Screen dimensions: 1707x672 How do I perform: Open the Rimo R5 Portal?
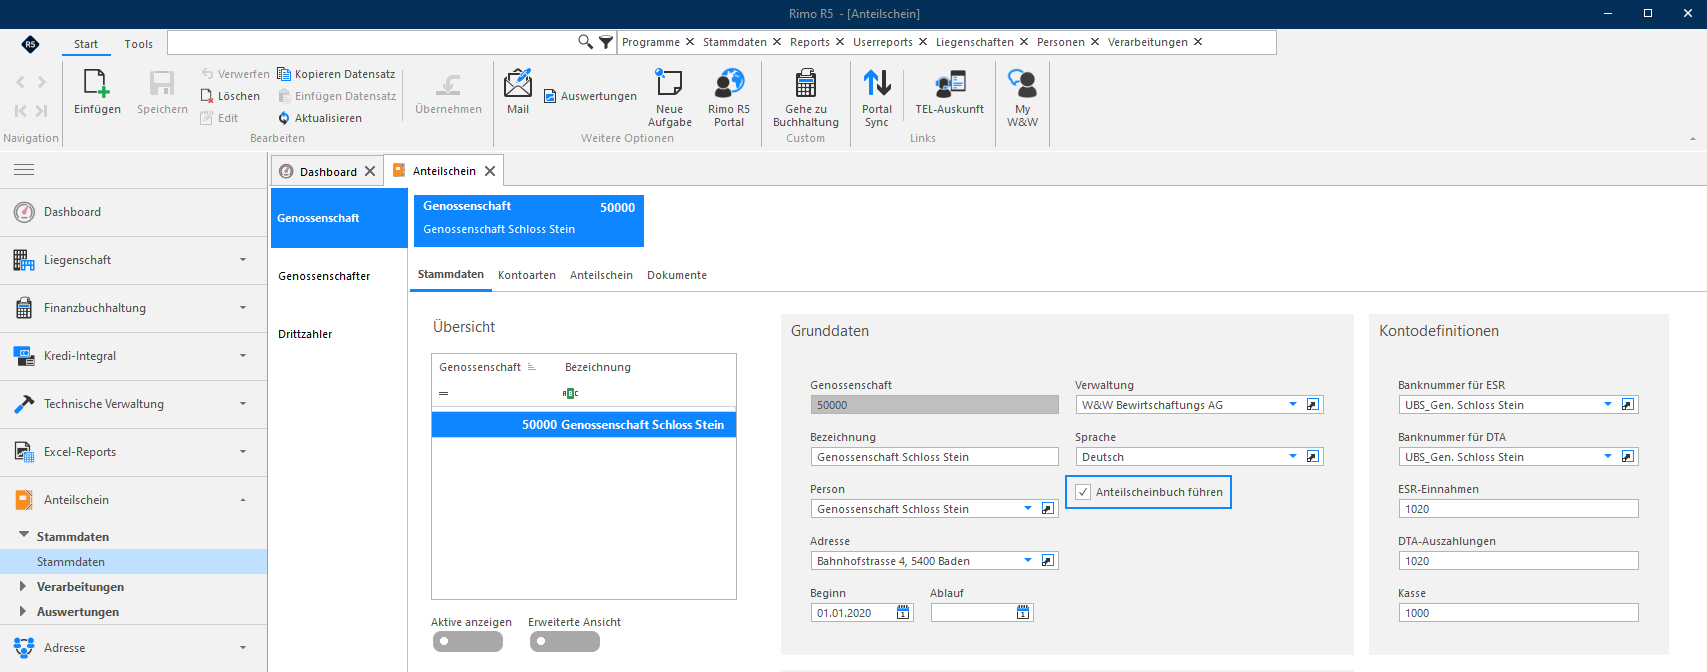pos(729,83)
